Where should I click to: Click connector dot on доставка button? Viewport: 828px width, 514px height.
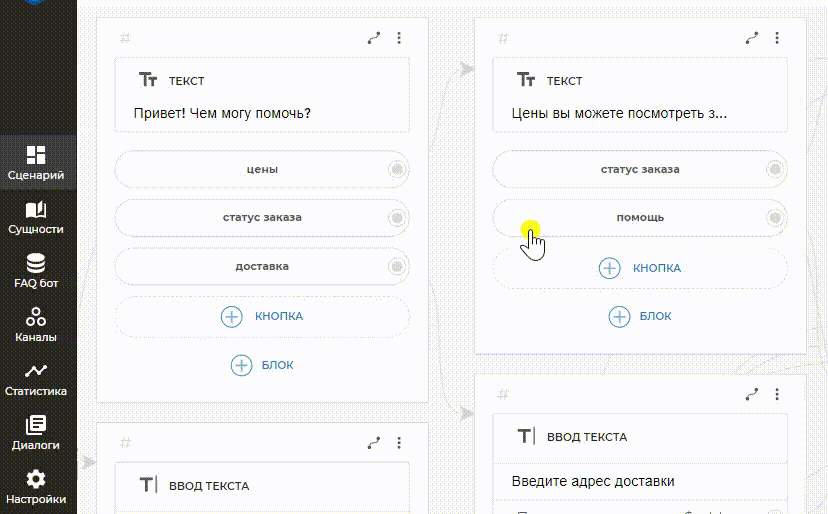397,266
